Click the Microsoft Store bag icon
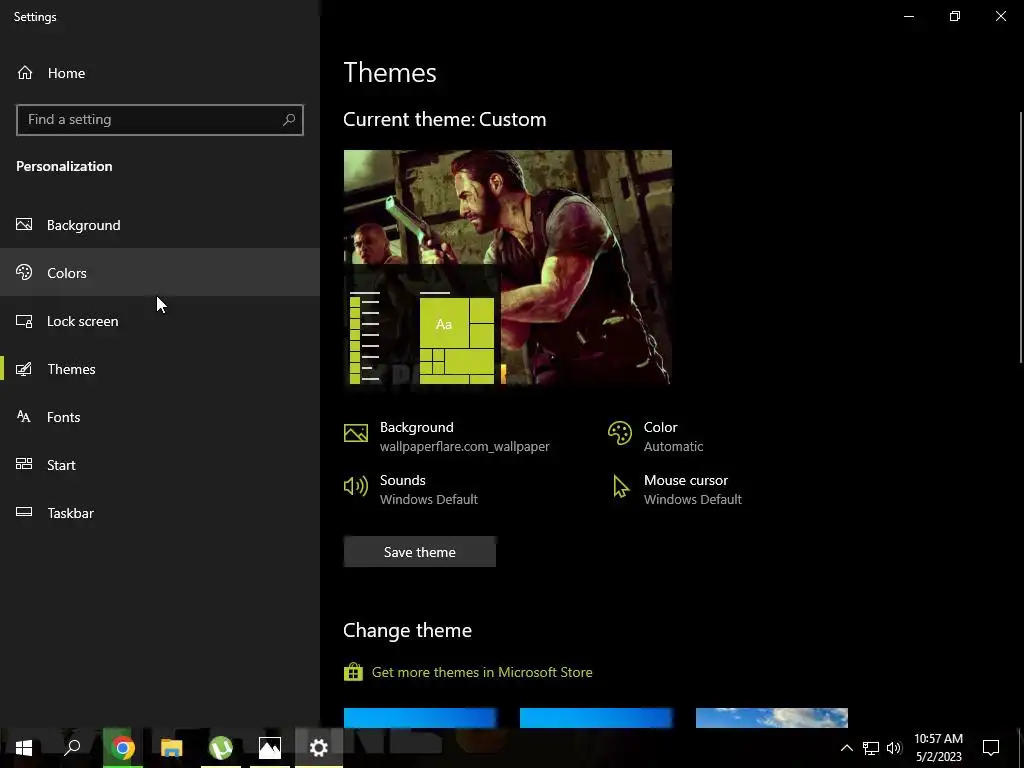 click(353, 672)
